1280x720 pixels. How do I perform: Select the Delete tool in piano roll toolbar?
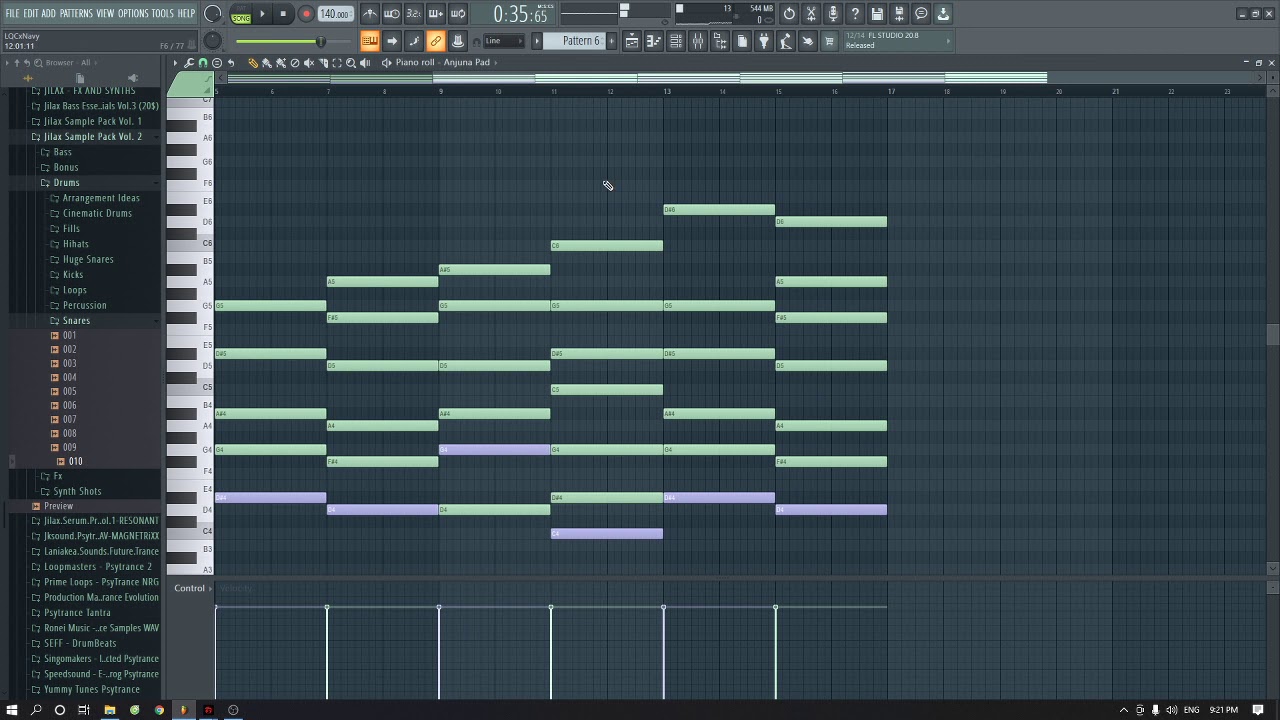(x=295, y=63)
